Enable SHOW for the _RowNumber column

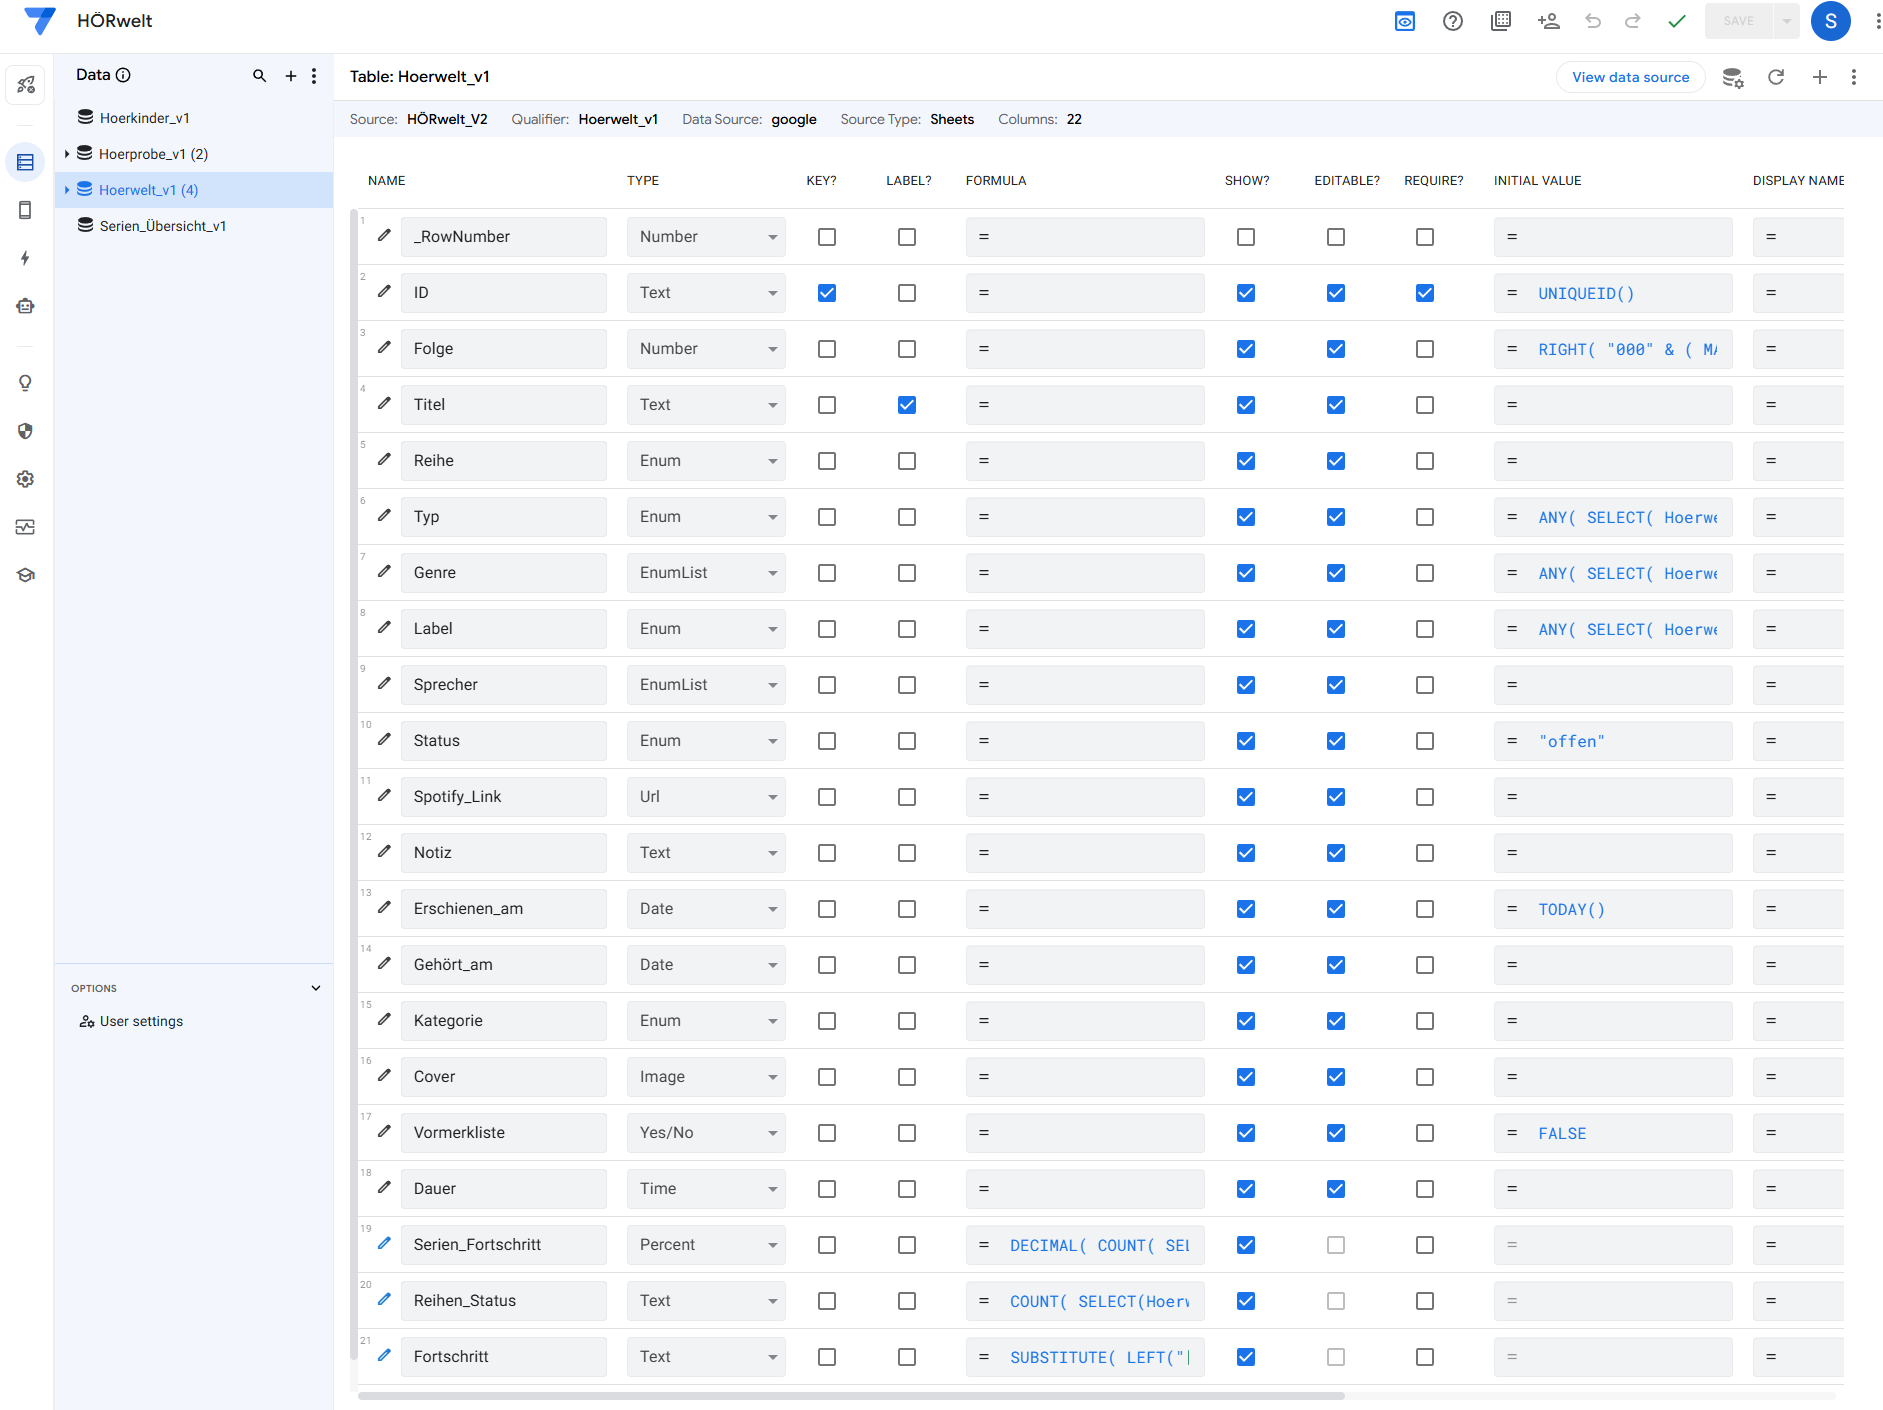point(1245,237)
